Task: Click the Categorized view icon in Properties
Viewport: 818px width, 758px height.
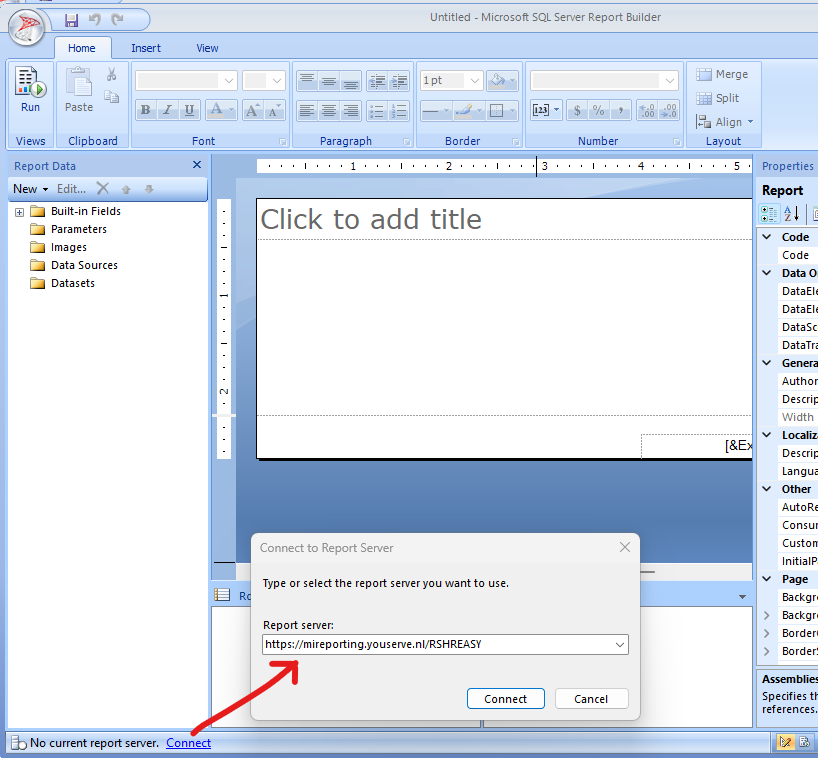Action: pyautogui.click(x=769, y=213)
